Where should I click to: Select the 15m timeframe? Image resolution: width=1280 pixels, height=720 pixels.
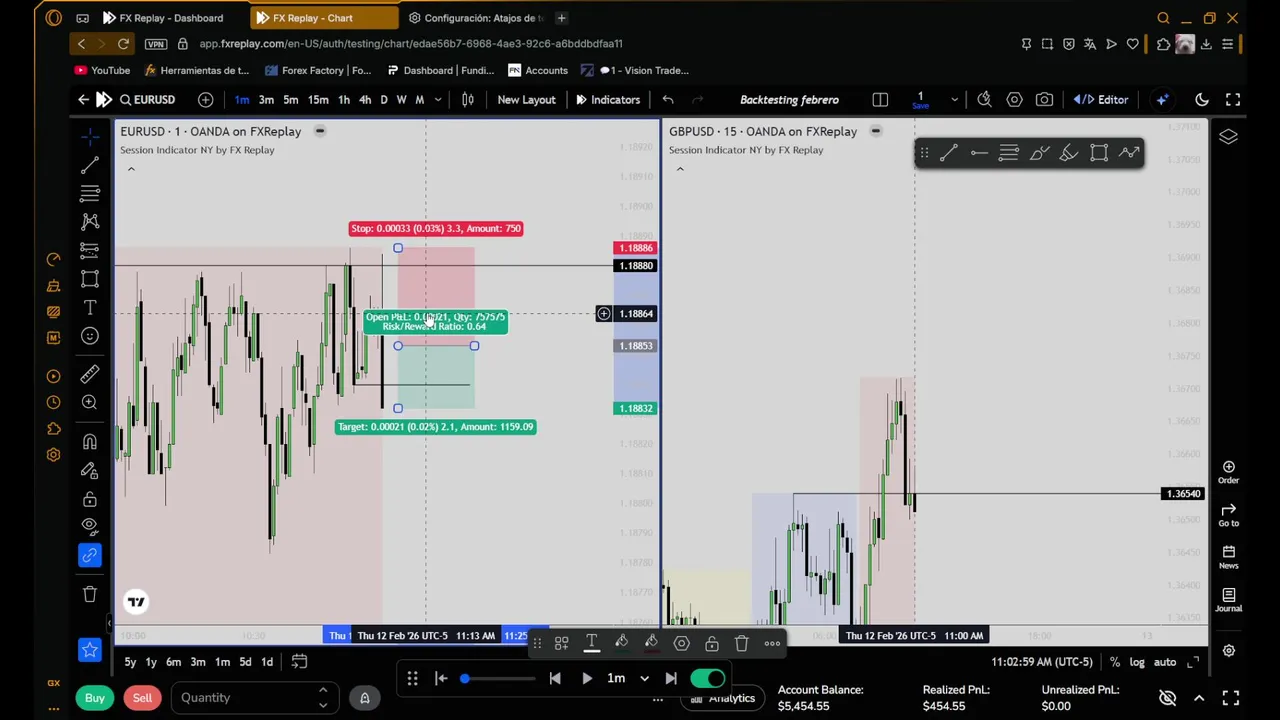pos(318,100)
